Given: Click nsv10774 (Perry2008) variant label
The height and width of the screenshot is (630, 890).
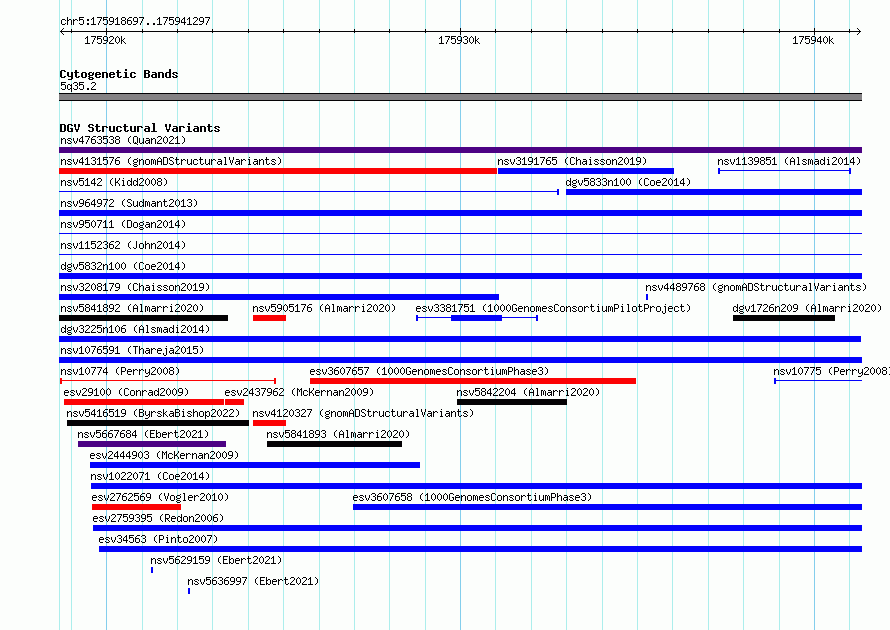Looking at the screenshot, I should pyautogui.click(x=120, y=371).
